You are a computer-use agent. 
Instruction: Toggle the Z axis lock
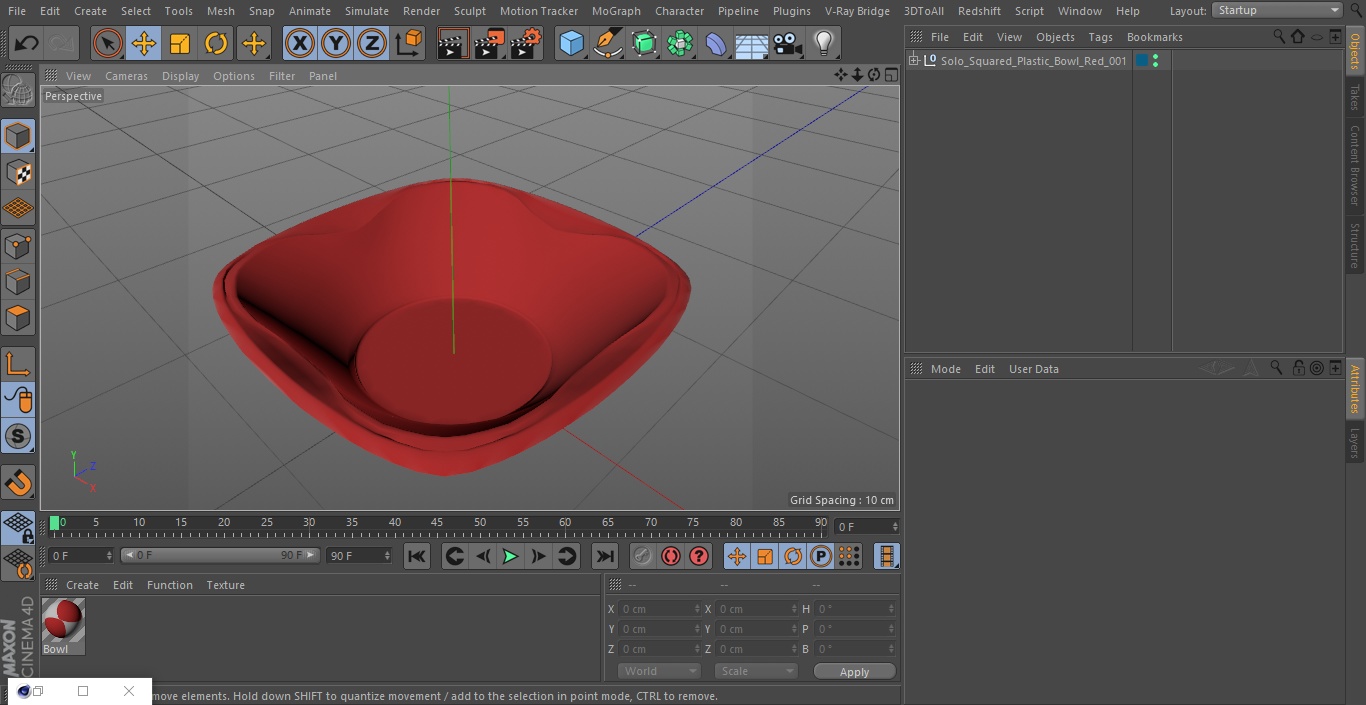[372, 44]
